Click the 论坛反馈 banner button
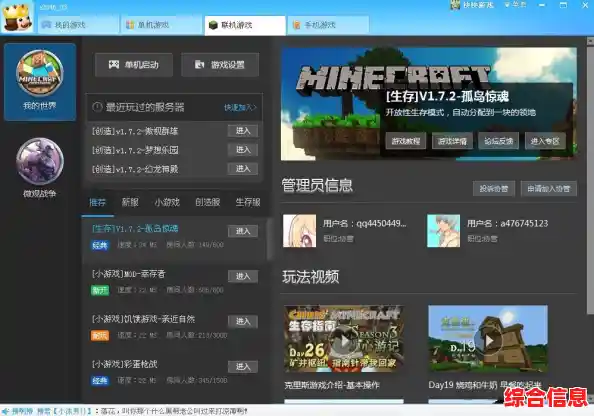This screenshot has width=594, height=416. click(x=499, y=141)
